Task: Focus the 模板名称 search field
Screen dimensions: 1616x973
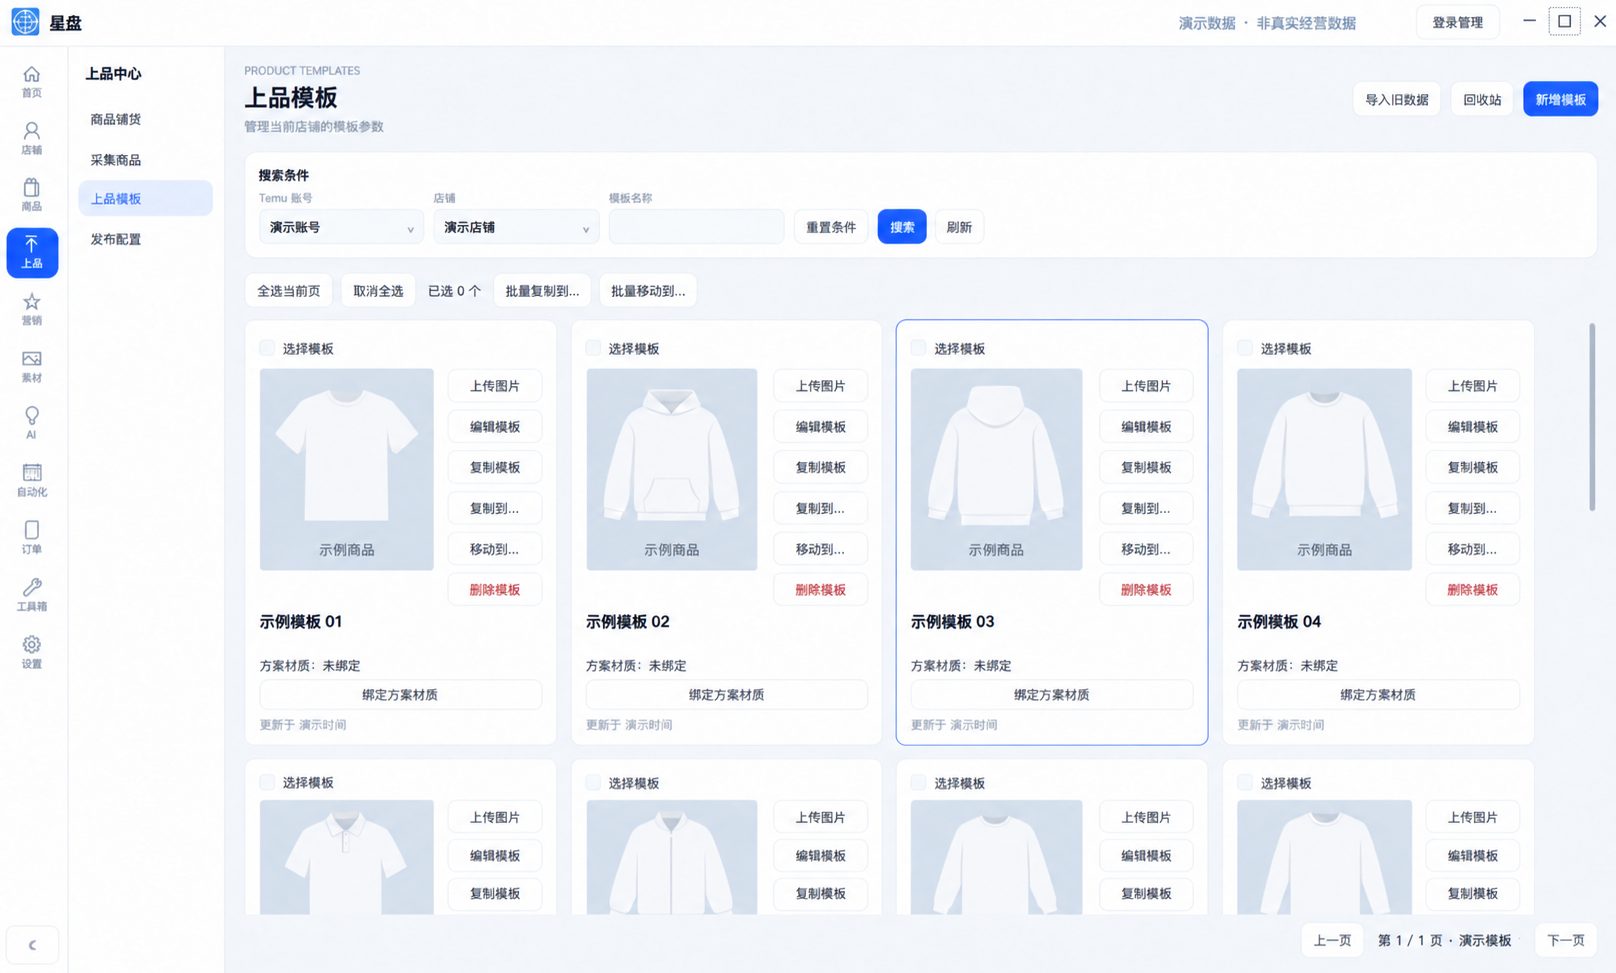Action: [696, 227]
